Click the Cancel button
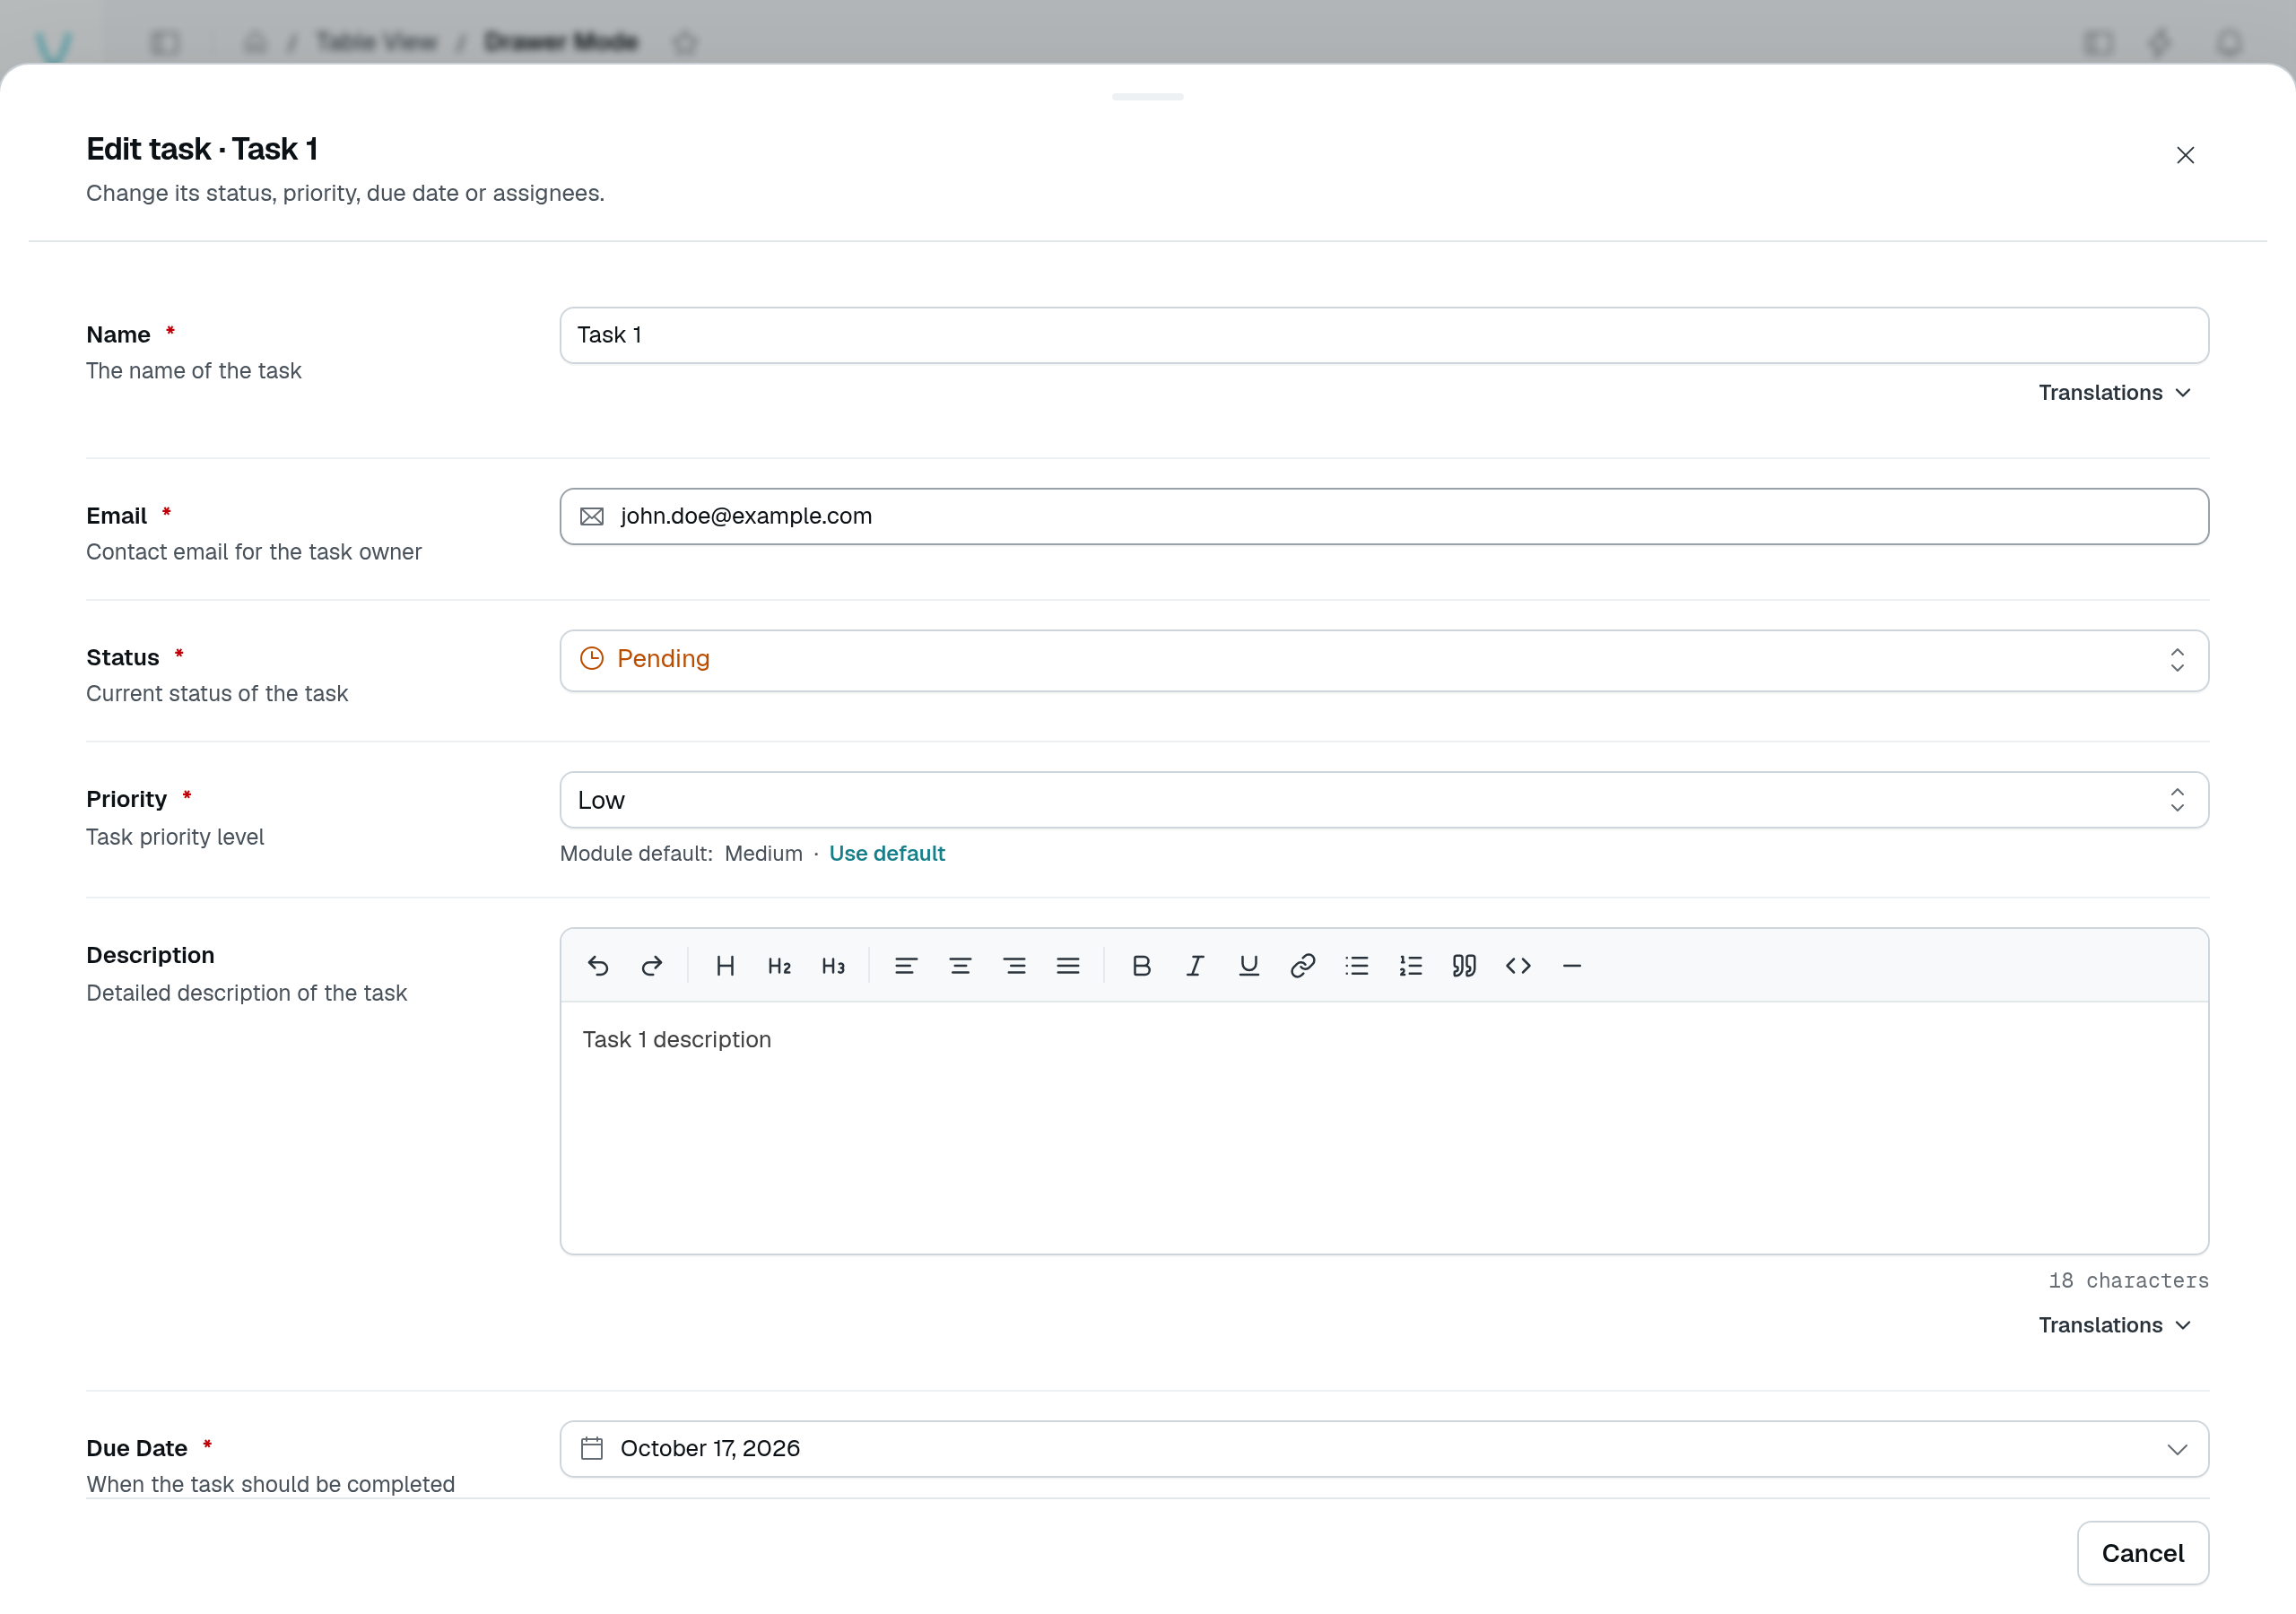This screenshot has width=2296, height=1614. 2142,1552
